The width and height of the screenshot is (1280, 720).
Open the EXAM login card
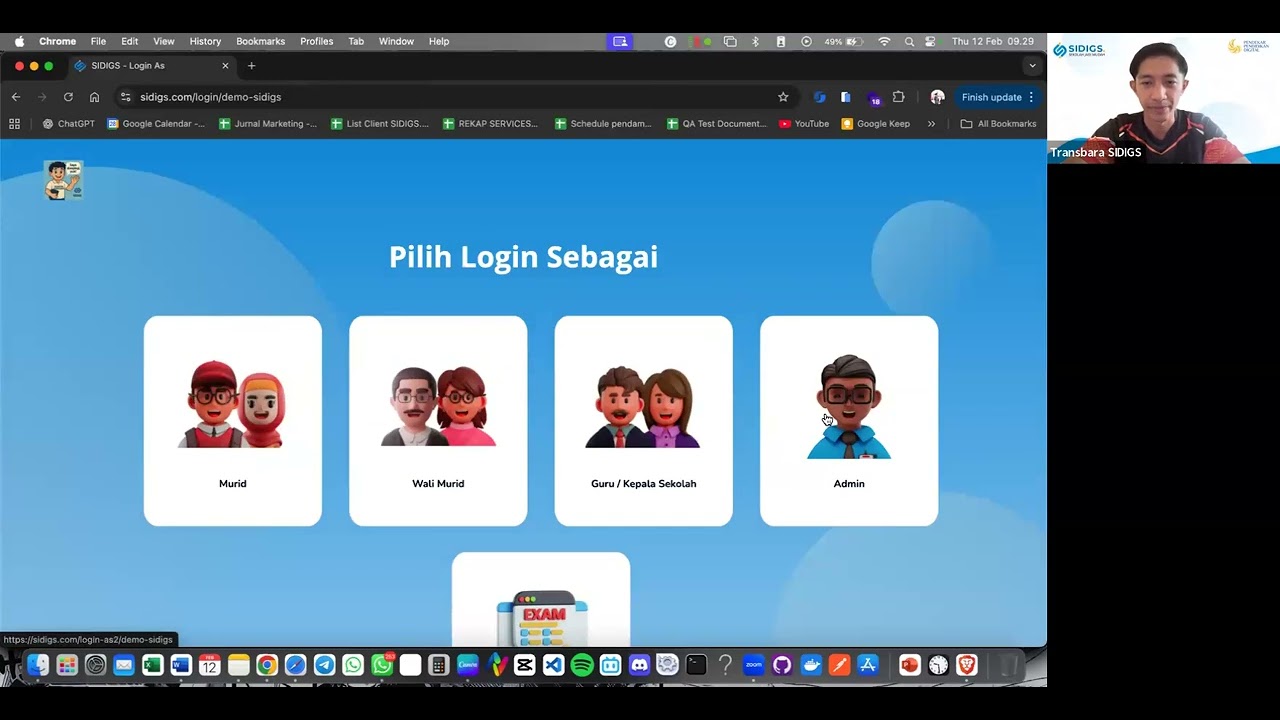541,600
